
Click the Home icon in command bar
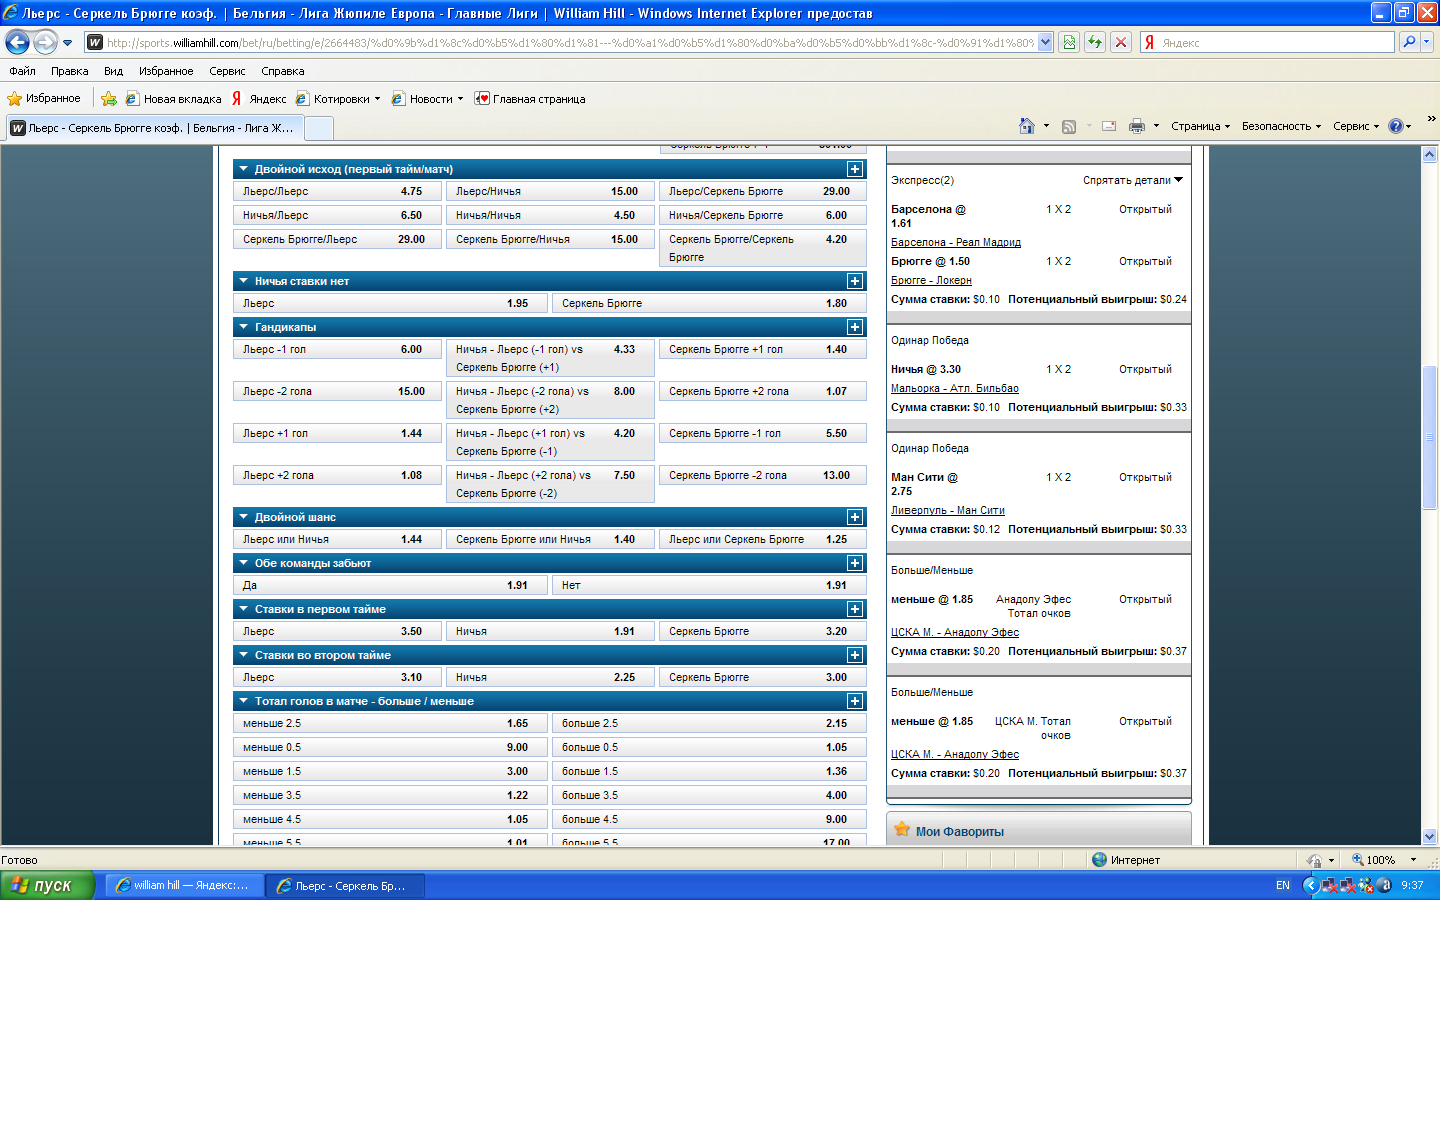click(1026, 126)
